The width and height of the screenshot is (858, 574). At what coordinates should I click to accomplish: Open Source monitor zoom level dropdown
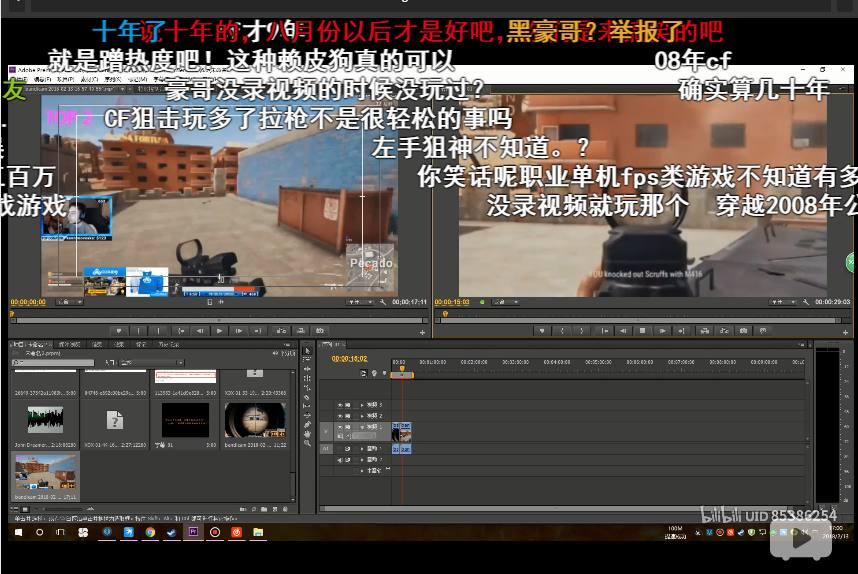coord(70,302)
